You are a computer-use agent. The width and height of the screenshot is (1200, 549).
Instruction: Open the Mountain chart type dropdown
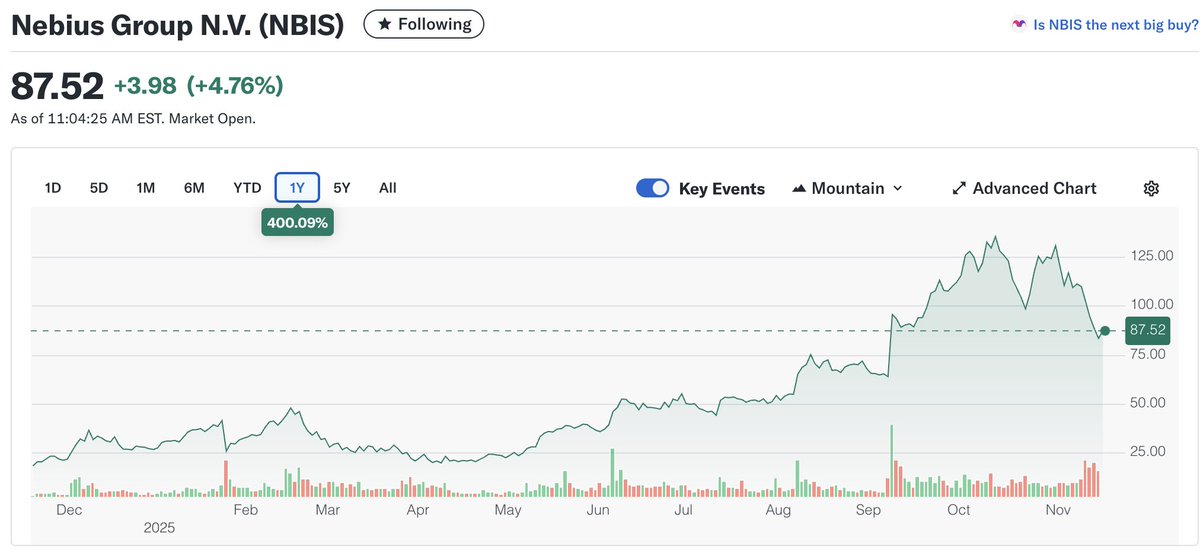[848, 188]
